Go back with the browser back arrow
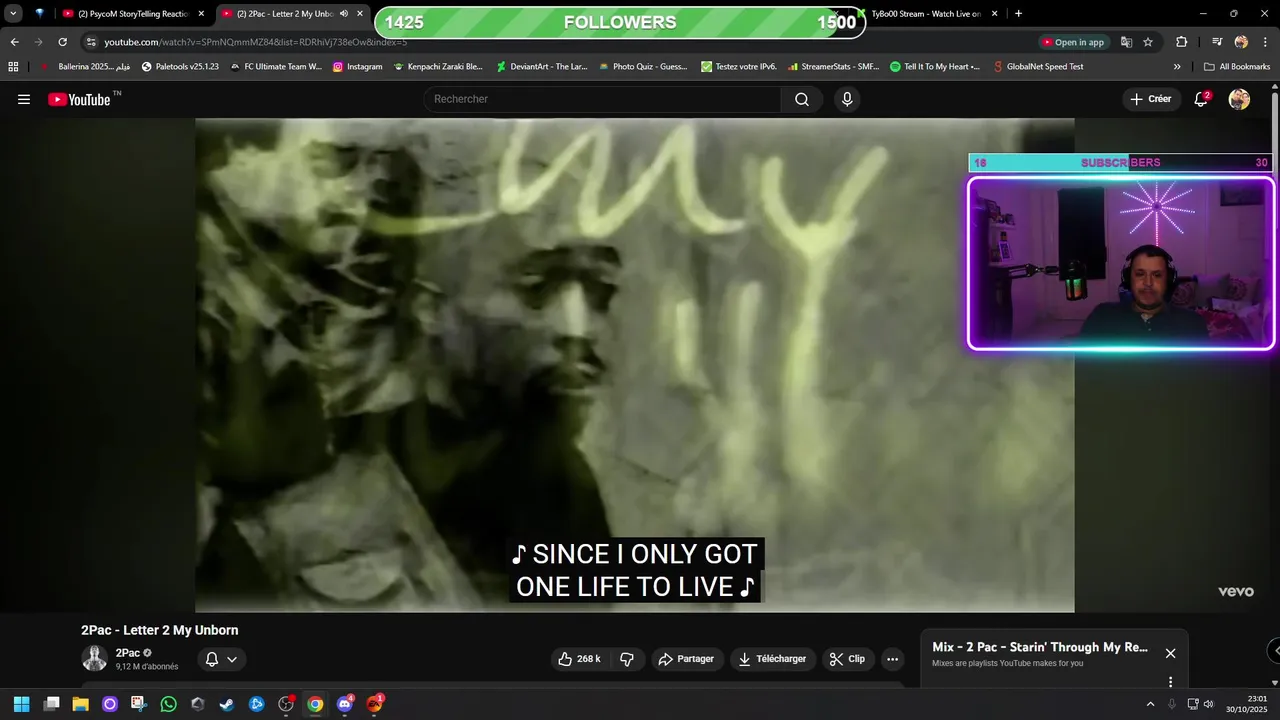Screen dimensions: 1280x720 click(14, 42)
